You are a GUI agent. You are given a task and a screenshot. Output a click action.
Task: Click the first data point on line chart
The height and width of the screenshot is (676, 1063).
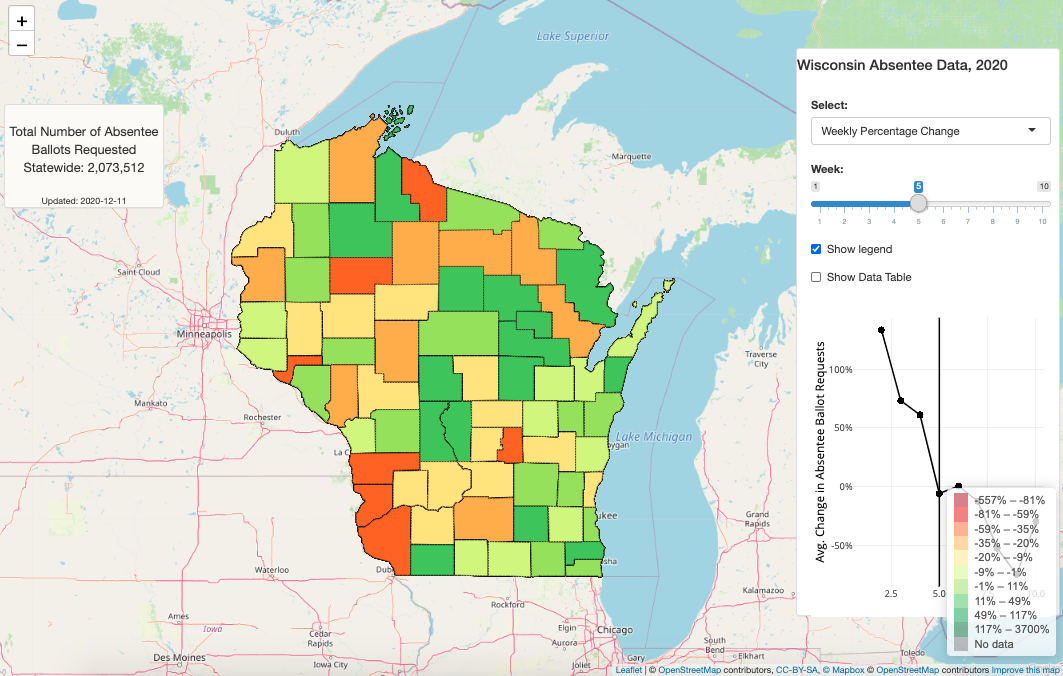pyautogui.click(x=881, y=330)
